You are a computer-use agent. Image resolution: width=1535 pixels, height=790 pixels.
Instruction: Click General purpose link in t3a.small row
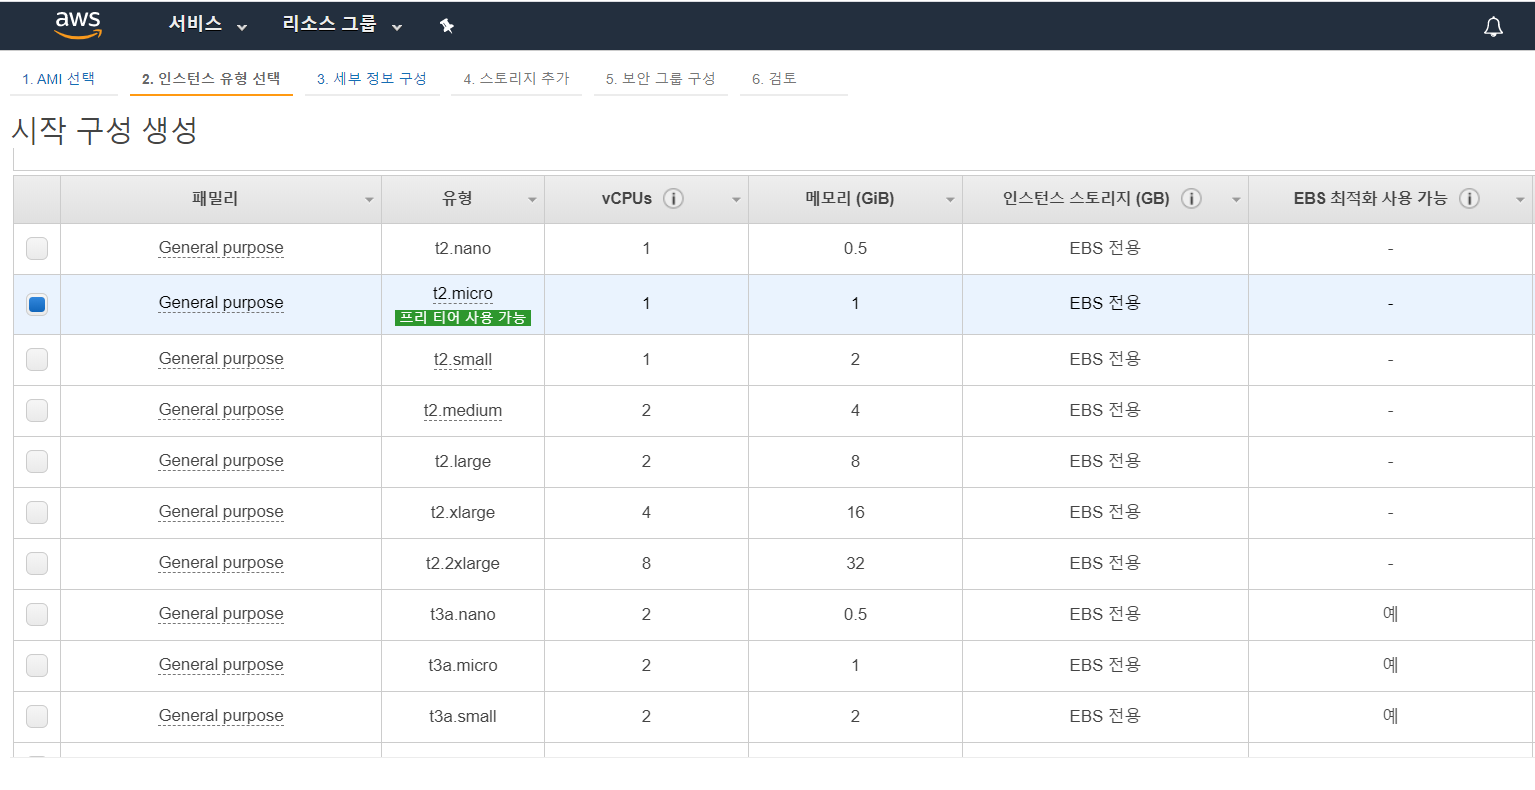pos(221,716)
